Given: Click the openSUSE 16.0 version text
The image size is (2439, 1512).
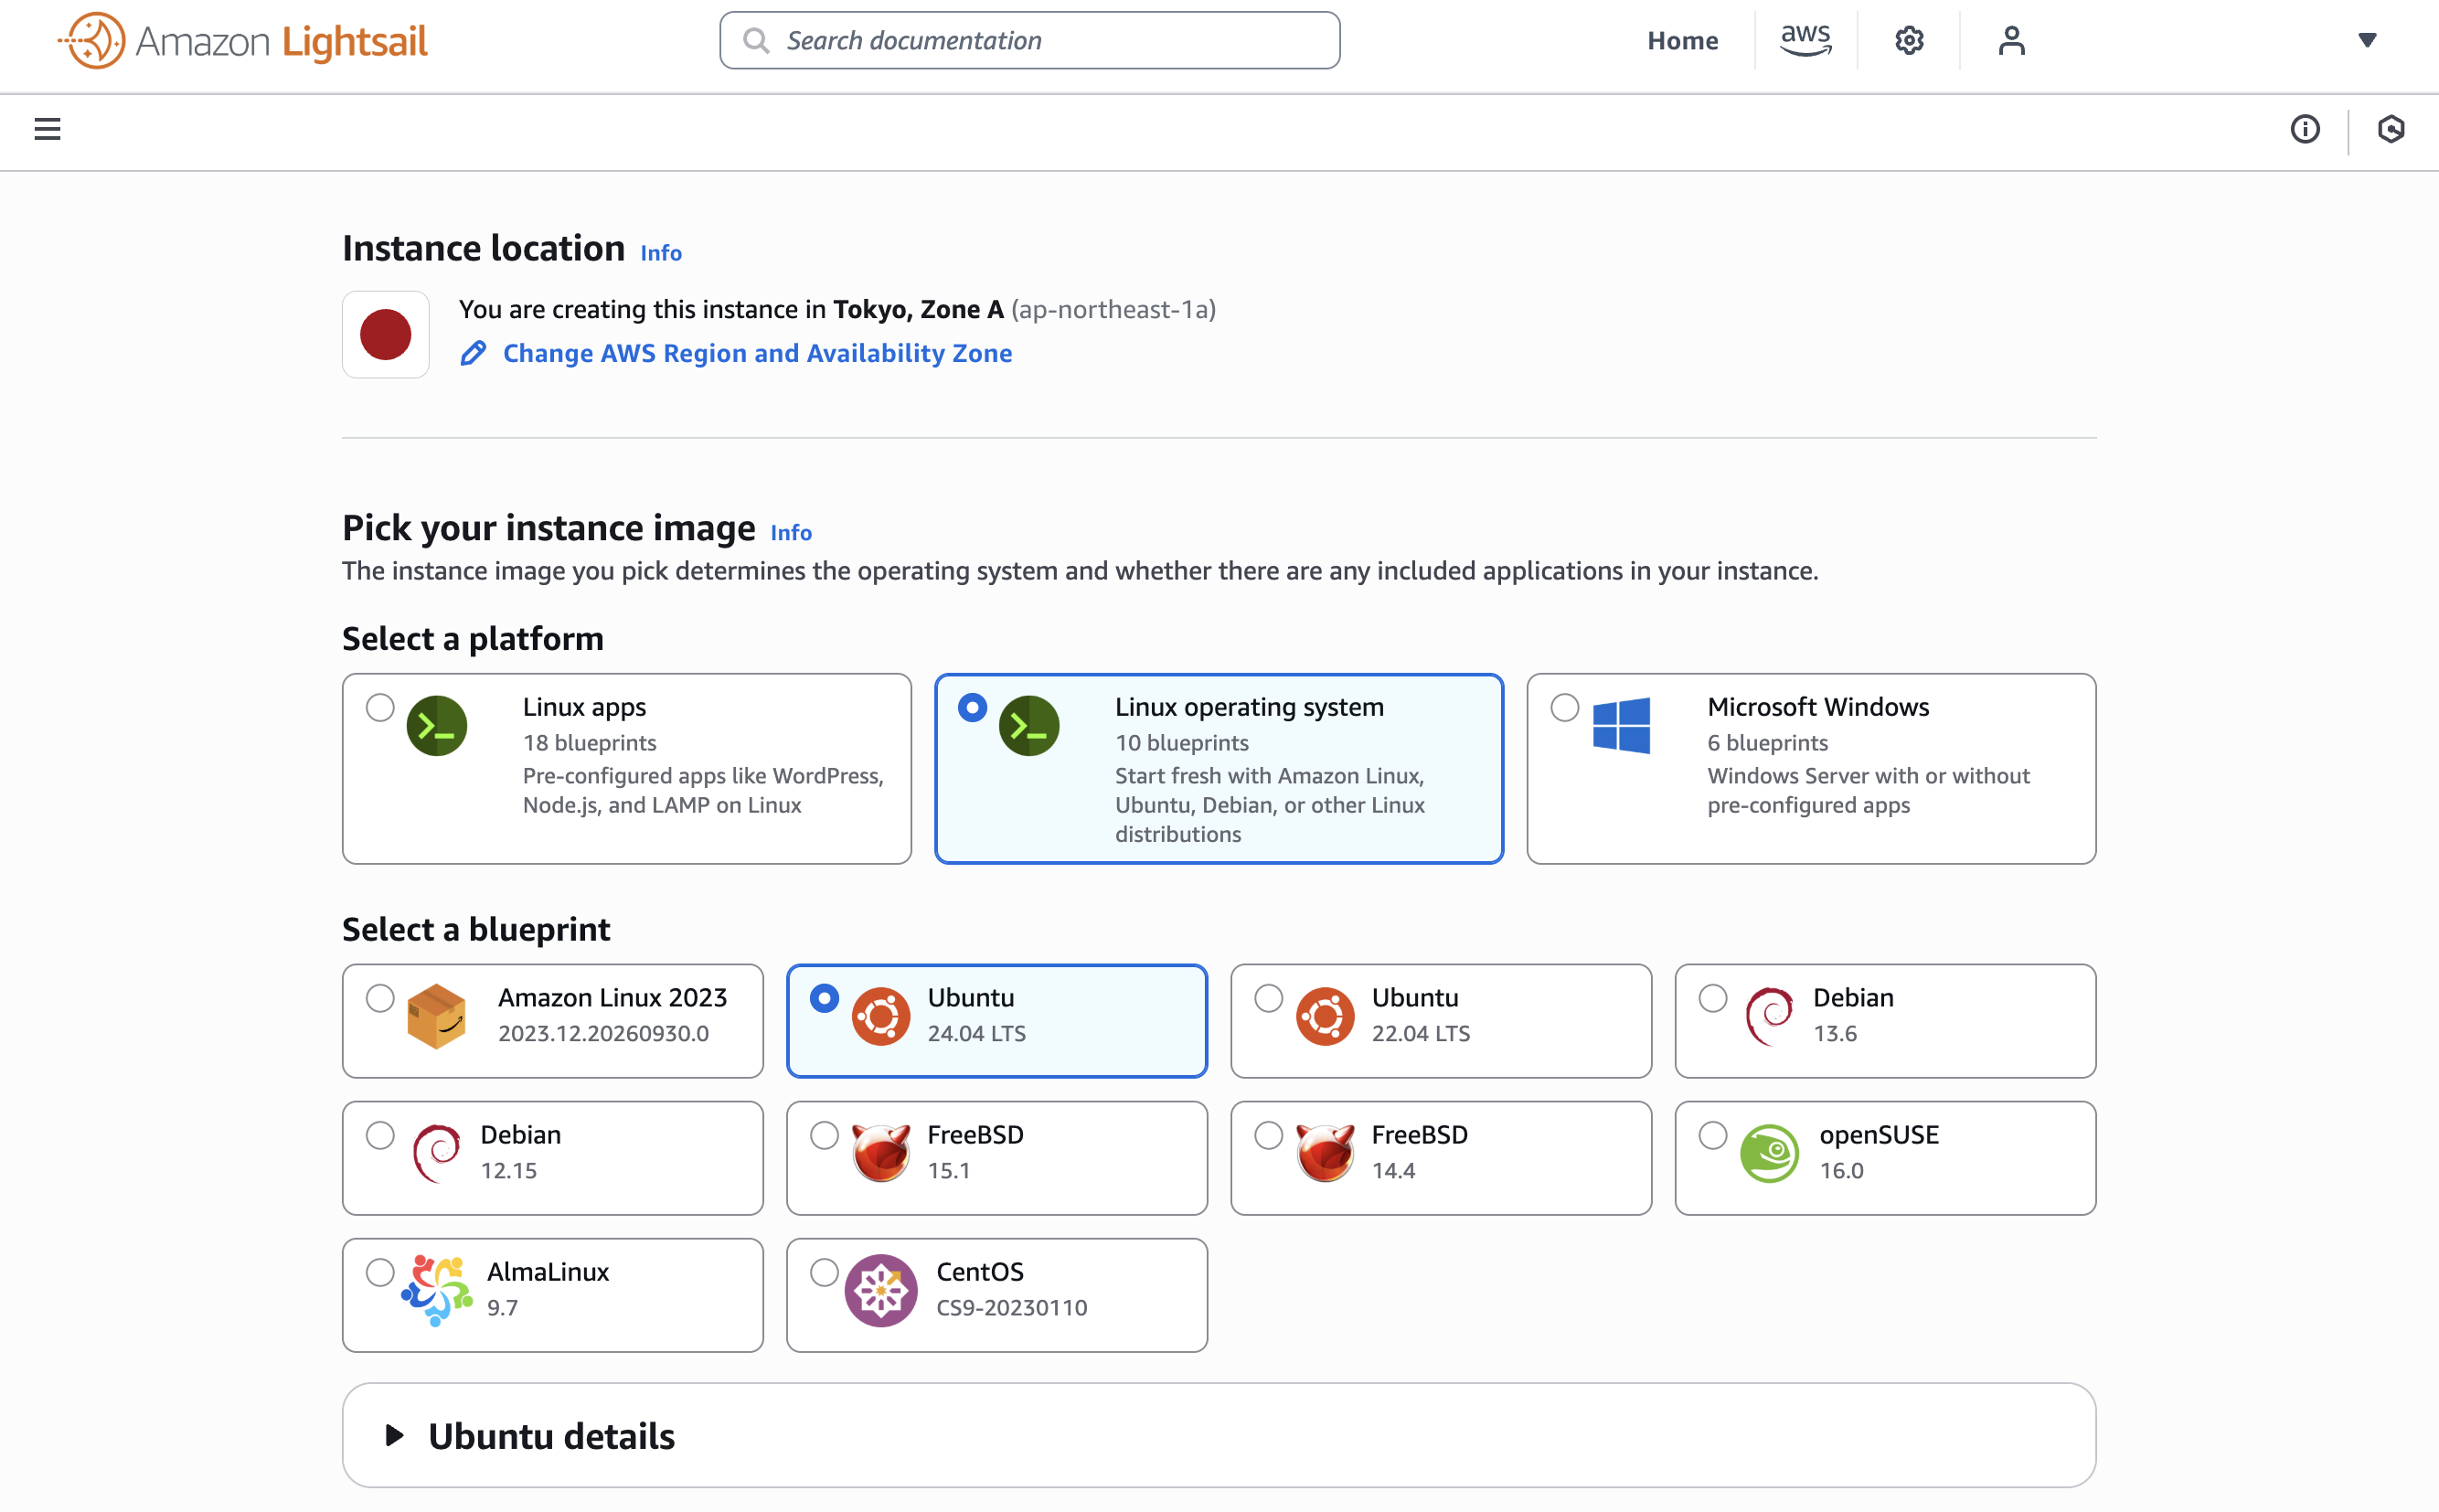Looking at the screenshot, I should (x=1841, y=1171).
